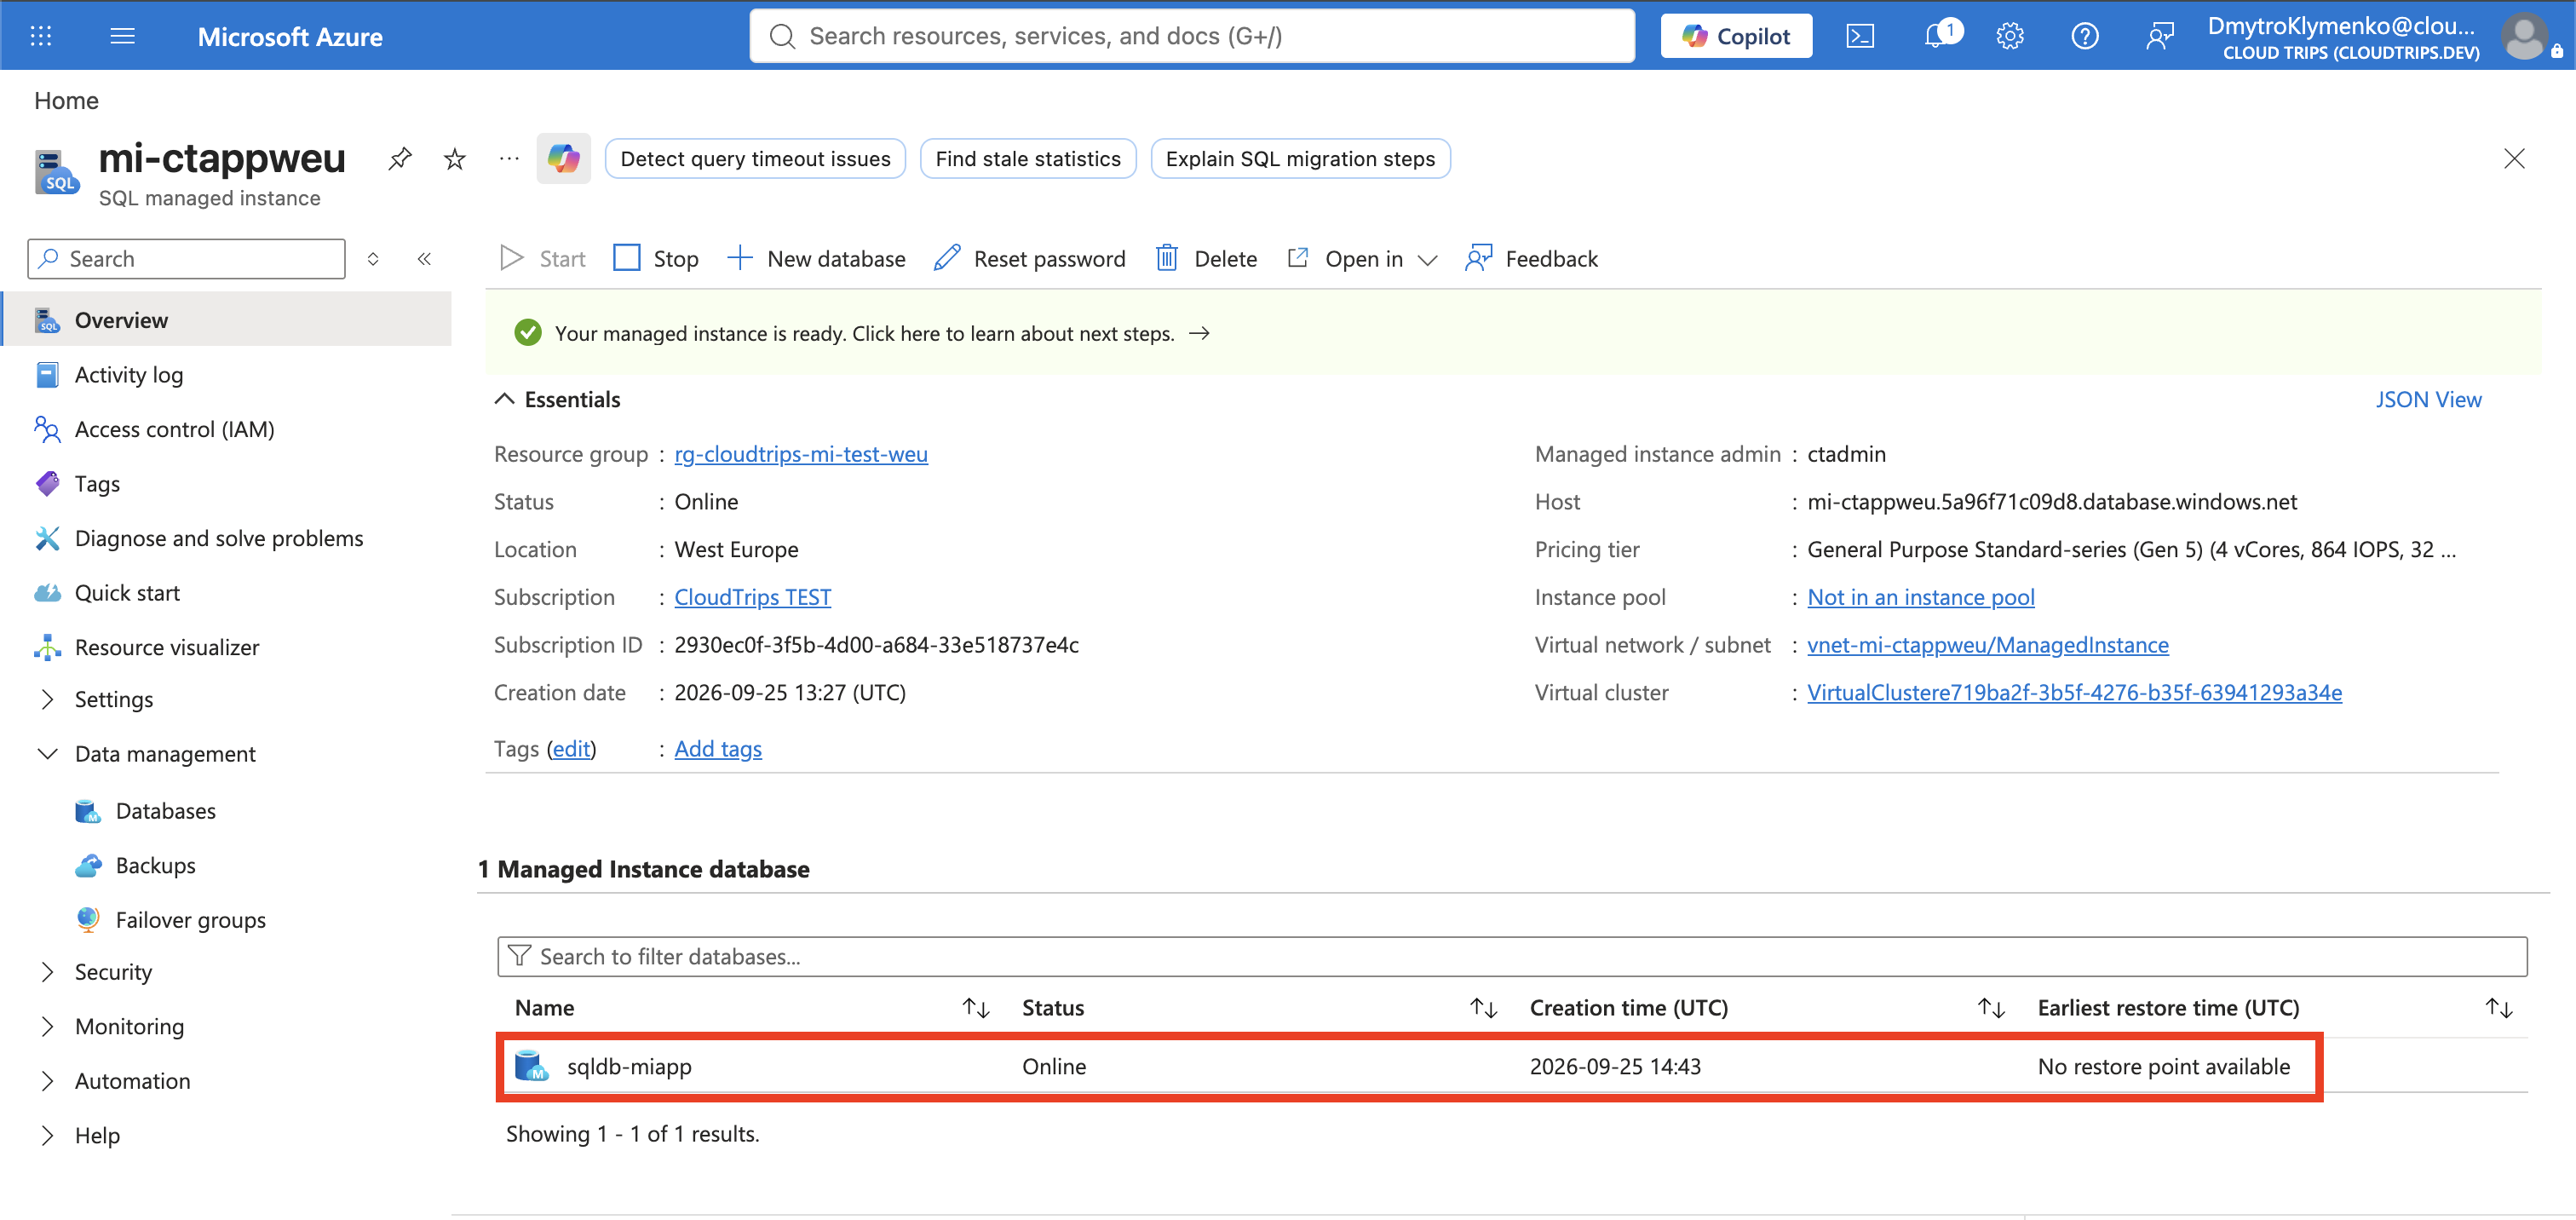Click the user account avatar
The height and width of the screenshot is (1220, 2576).
(2524, 36)
